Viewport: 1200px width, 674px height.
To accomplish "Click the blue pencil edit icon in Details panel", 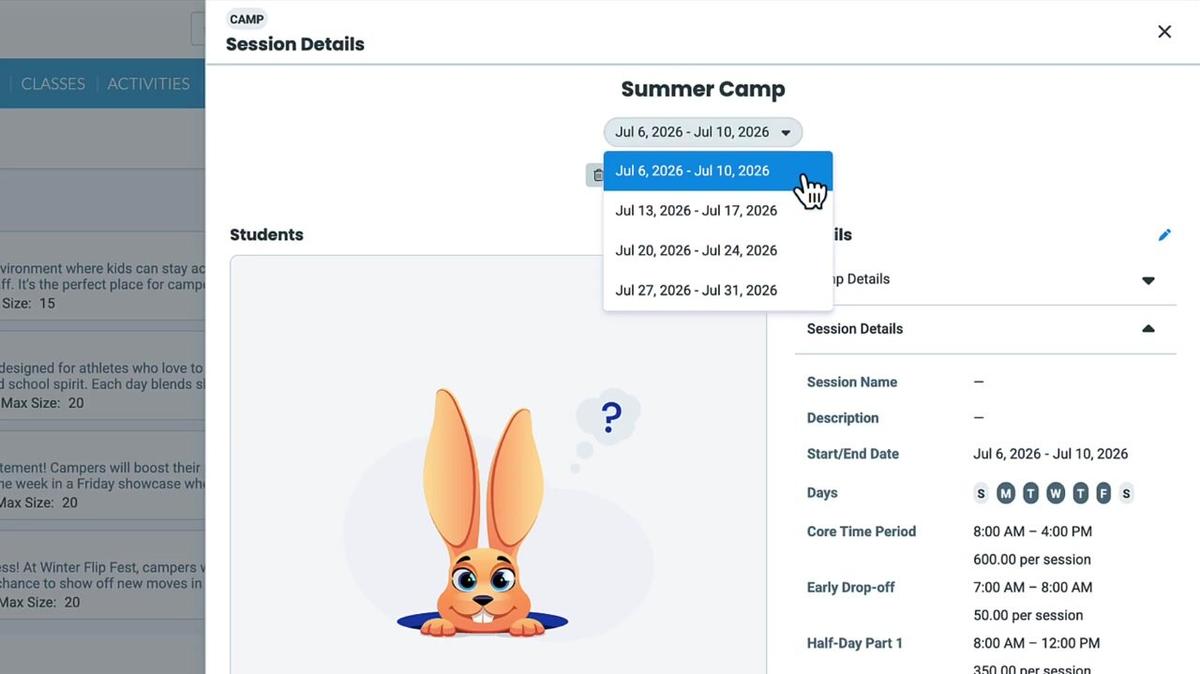I will 1165,234.
